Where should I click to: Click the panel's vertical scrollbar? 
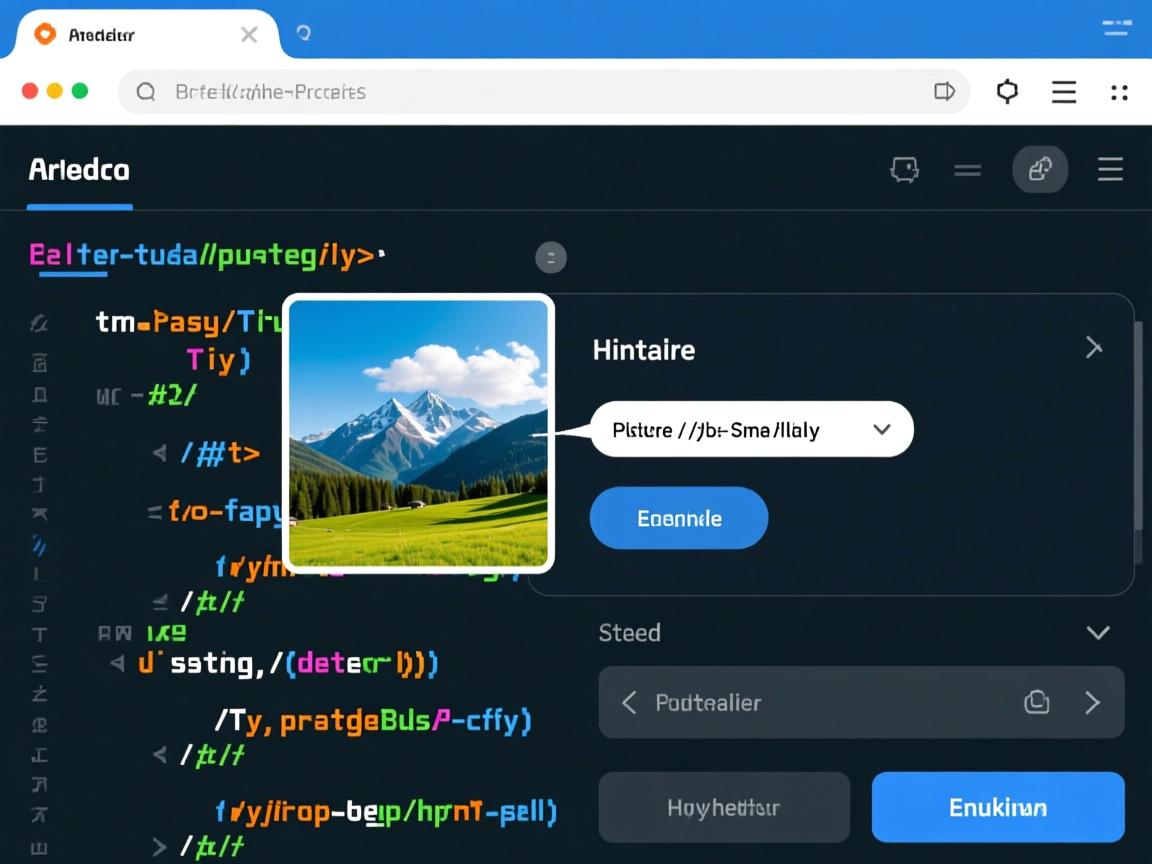[x=1138, y=440]
